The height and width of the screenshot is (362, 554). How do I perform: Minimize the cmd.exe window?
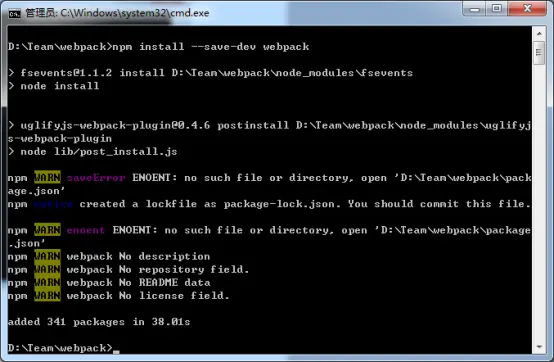click(475, 8)
